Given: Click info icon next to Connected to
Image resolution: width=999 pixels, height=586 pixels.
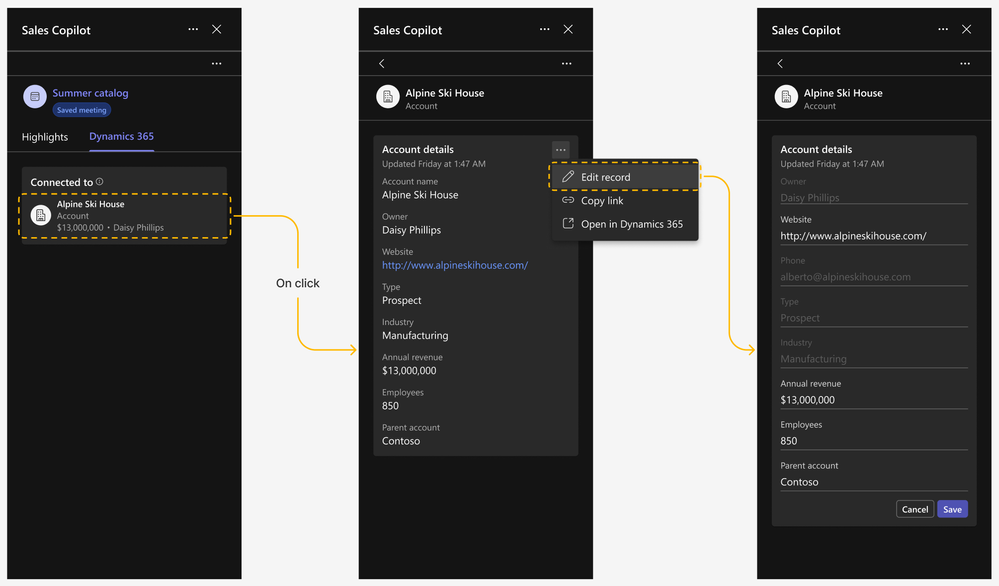Looking at the screenshot, I should (x=99, y=182).
